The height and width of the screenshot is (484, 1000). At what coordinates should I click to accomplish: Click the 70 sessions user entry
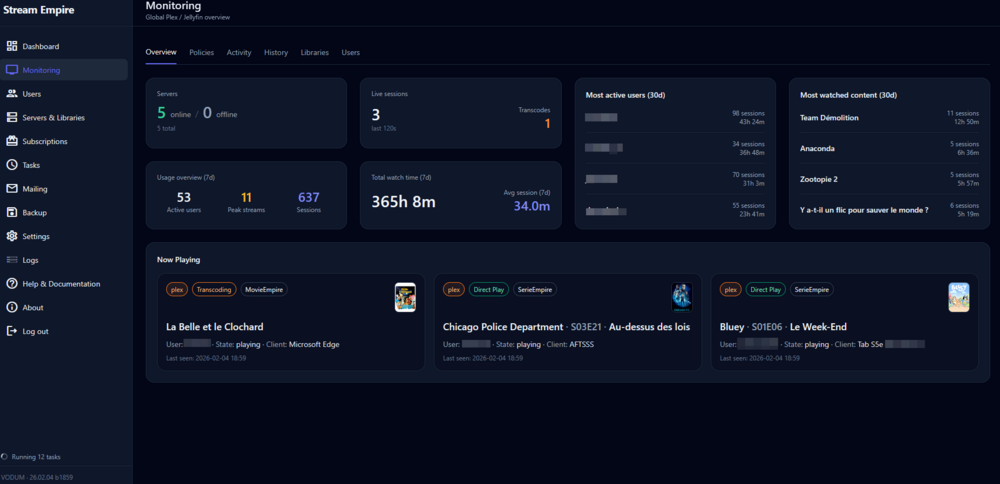point(675,179)
